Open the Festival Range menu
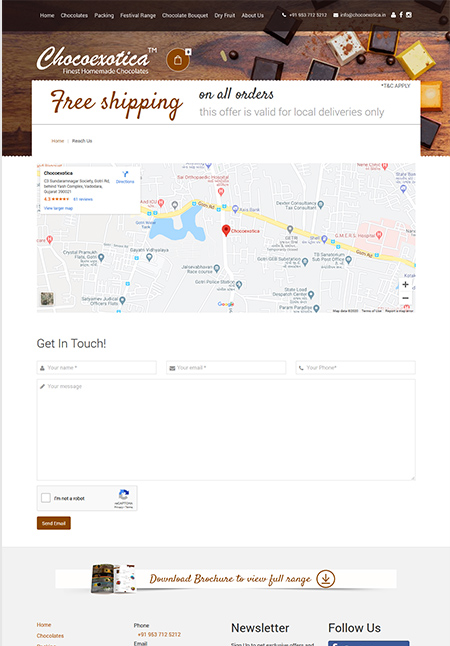 (138, 15)
